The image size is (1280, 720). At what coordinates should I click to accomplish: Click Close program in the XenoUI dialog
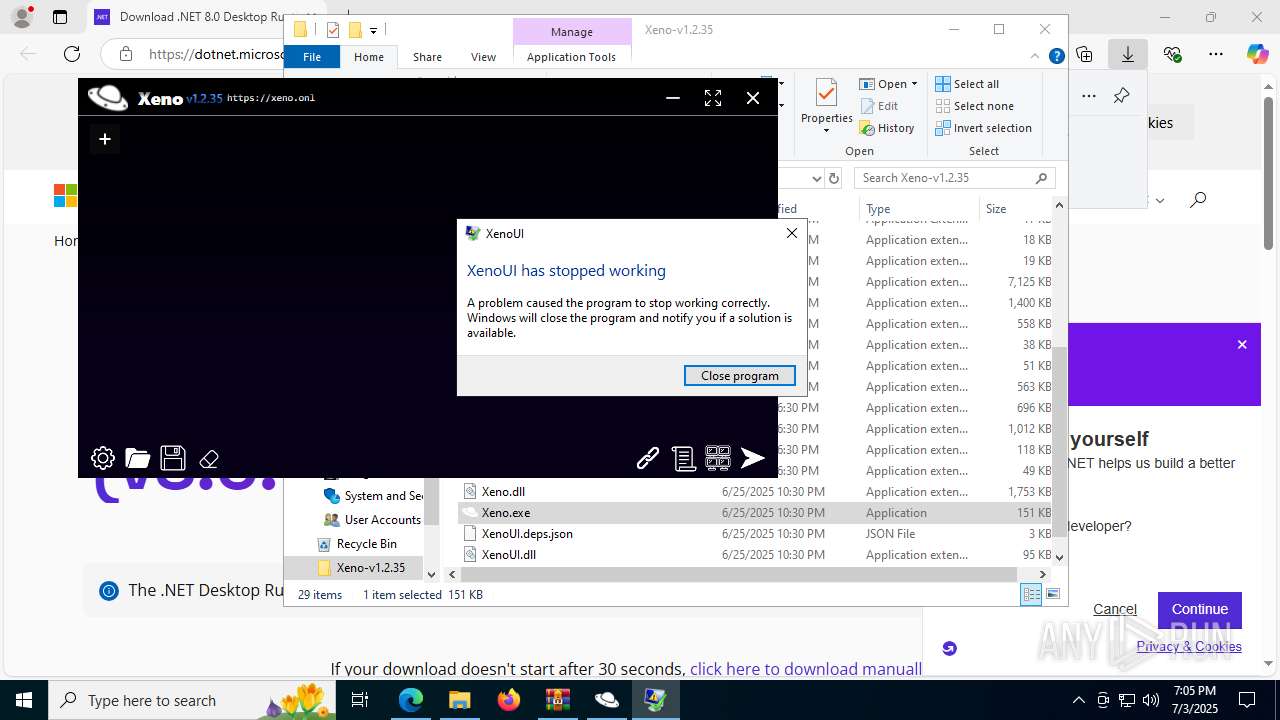point(740,376)
